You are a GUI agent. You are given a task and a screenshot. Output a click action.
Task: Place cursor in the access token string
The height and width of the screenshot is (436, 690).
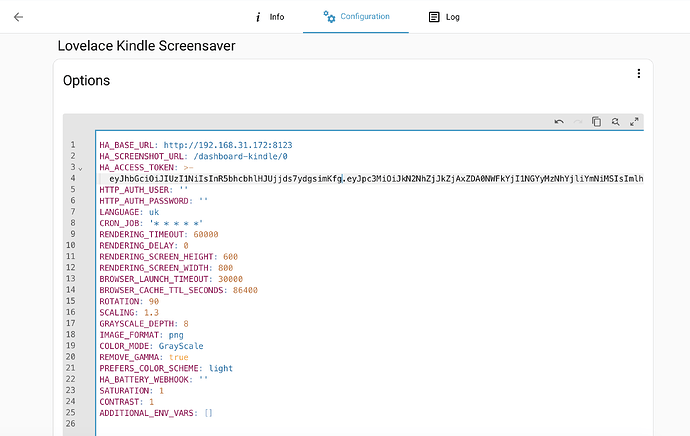pos(376,179)
